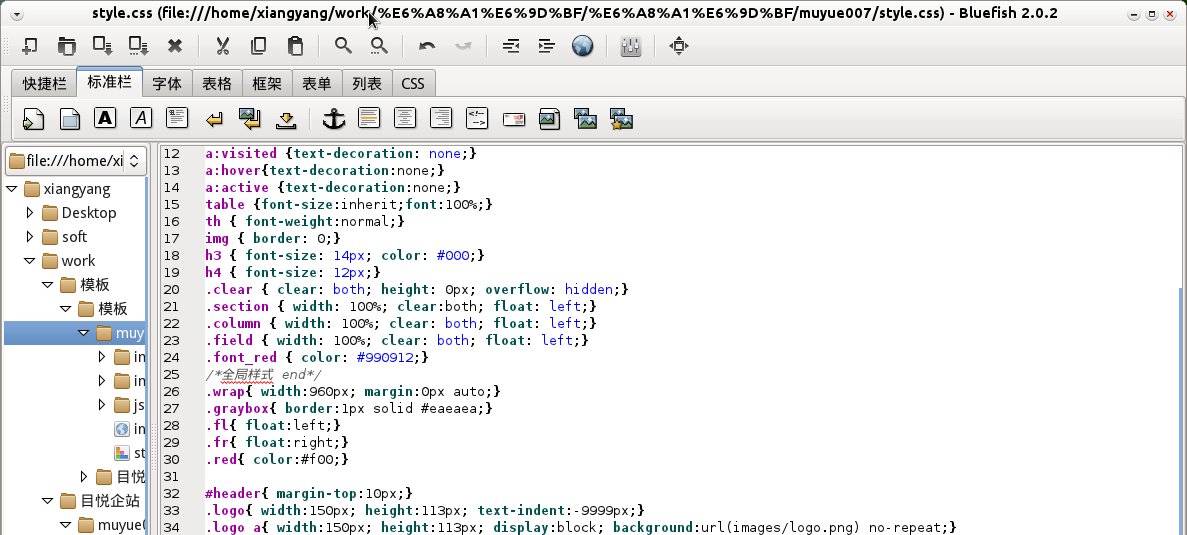Expand the js folder arrow
The image size is (1187, 535).
pos(102,405)
